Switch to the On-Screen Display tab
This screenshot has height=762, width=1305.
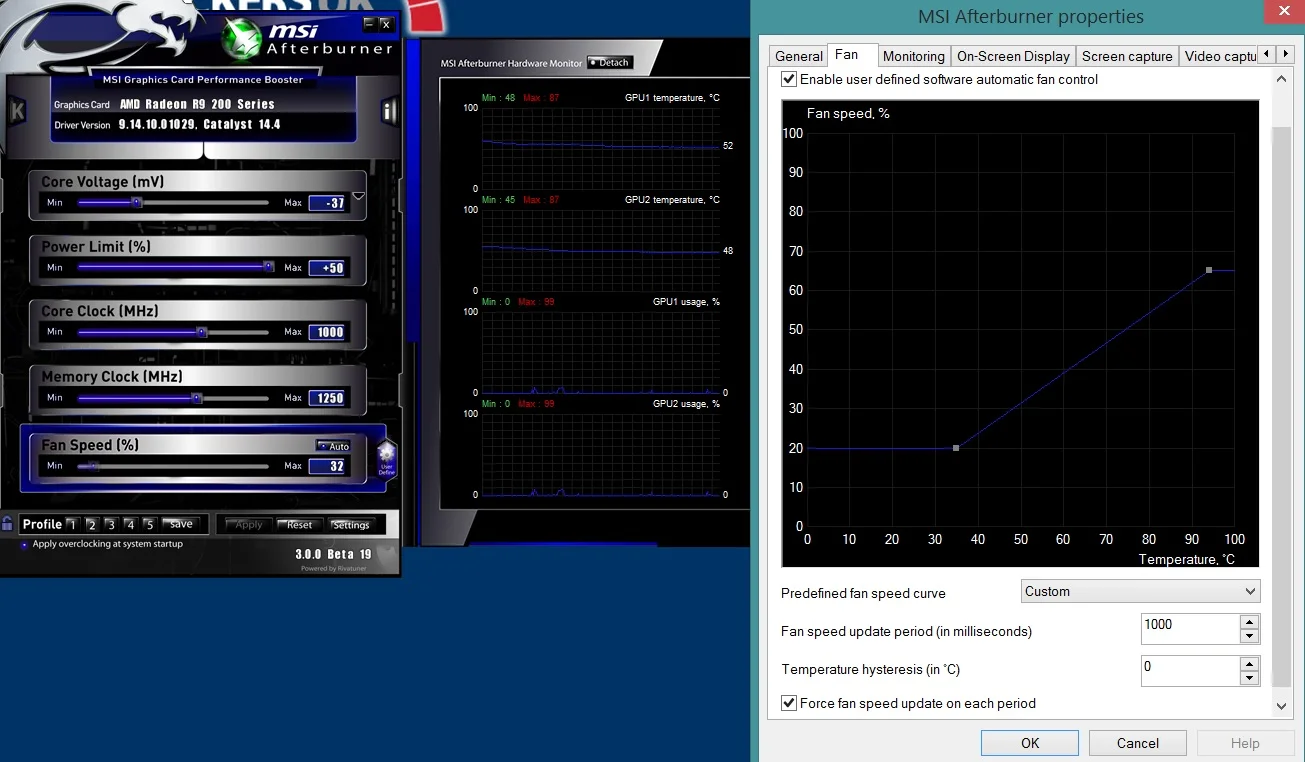coord(1013,56)
